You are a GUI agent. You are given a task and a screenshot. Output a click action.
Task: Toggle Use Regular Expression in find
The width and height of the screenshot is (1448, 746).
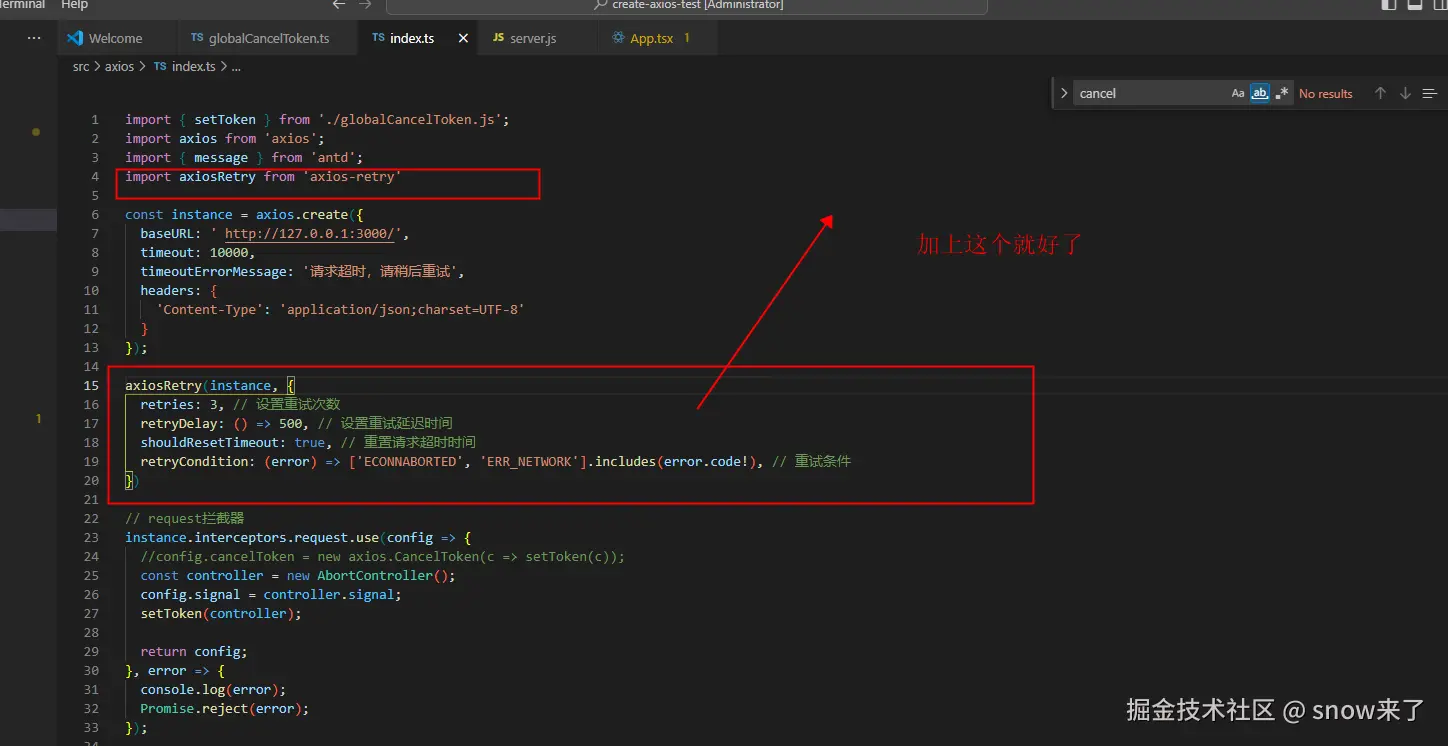(x=1282, y=93)
